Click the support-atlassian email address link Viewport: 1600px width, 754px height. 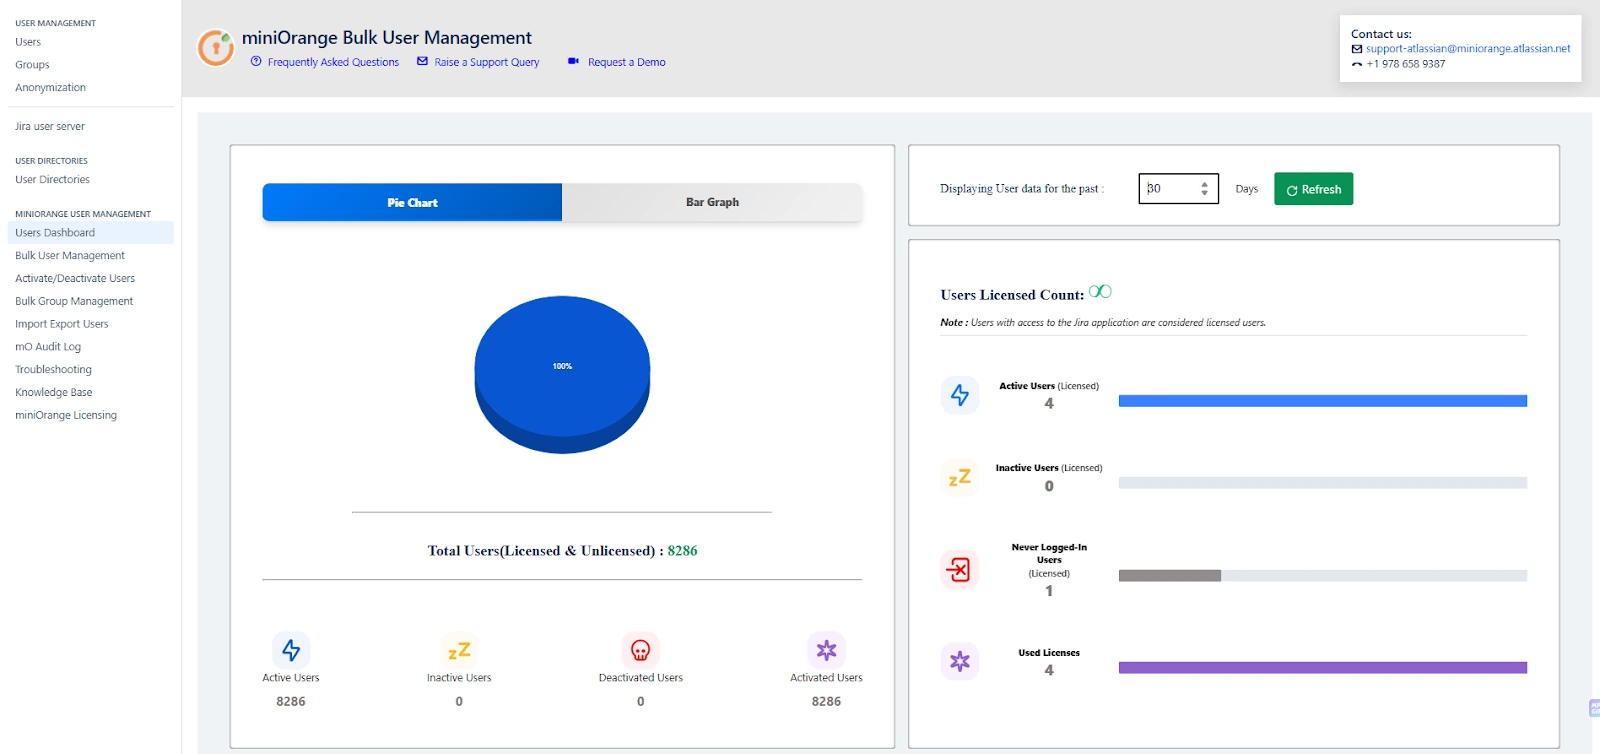tap(1468, 49)
